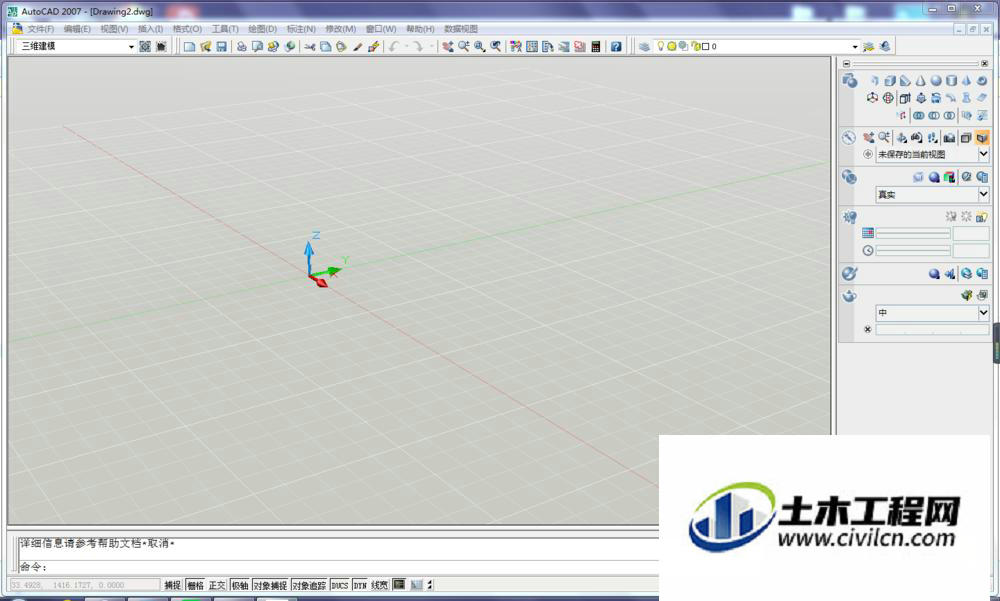Click the Model/Paper space icon in status bar
This screenshot has height=601, width=1000.
(399, 584)
